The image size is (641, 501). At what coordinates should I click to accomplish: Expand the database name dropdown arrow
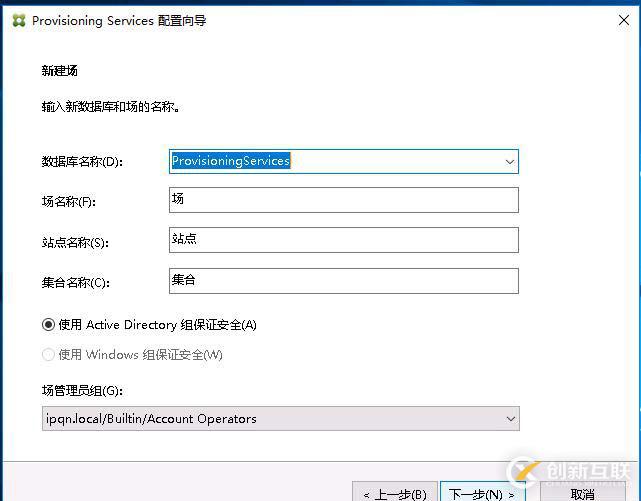pos(509,161)
